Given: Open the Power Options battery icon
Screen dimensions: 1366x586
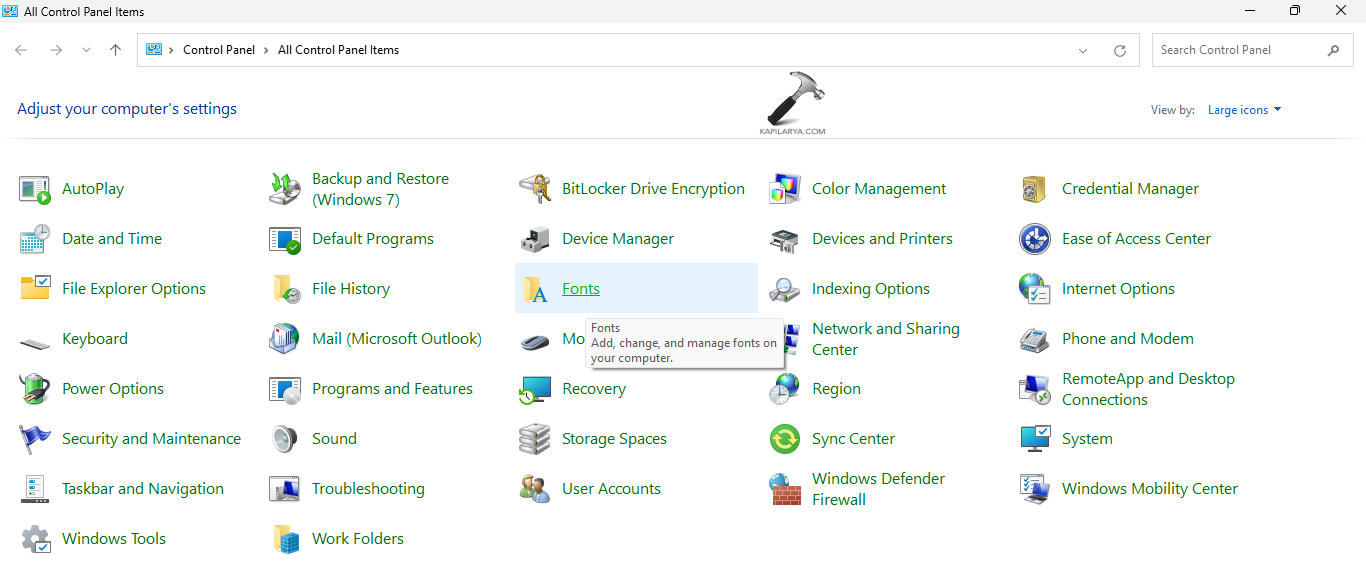Looking at the screenshot, I should click(35, 389).
